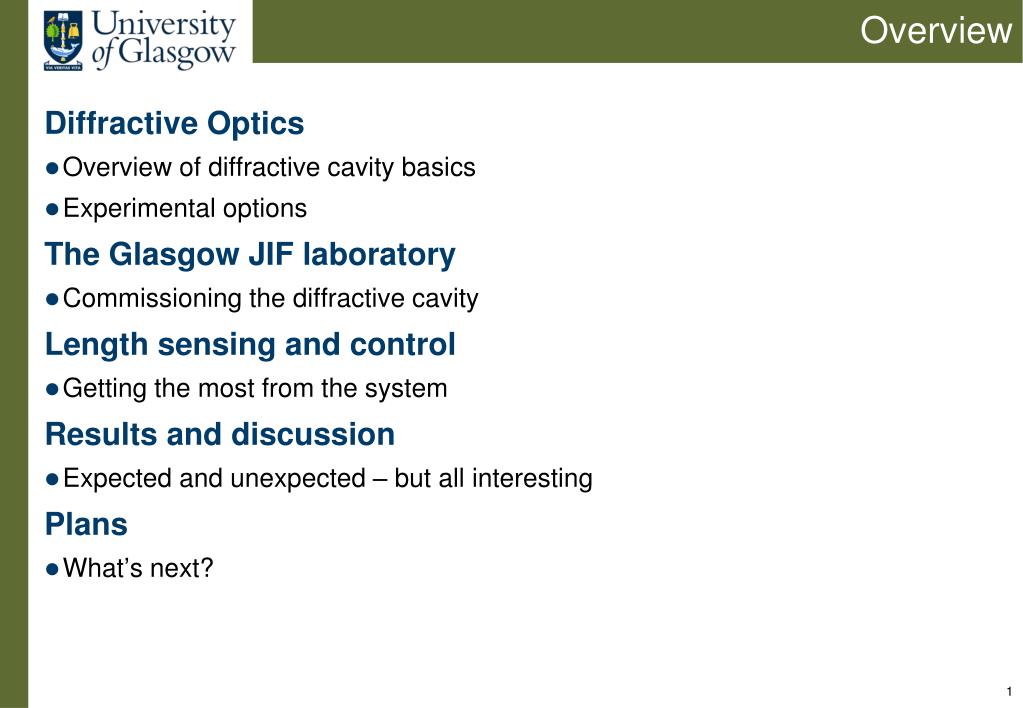Click slide number 1 in corner
The image size is (1023, 708).
[x=1009, y=692]
